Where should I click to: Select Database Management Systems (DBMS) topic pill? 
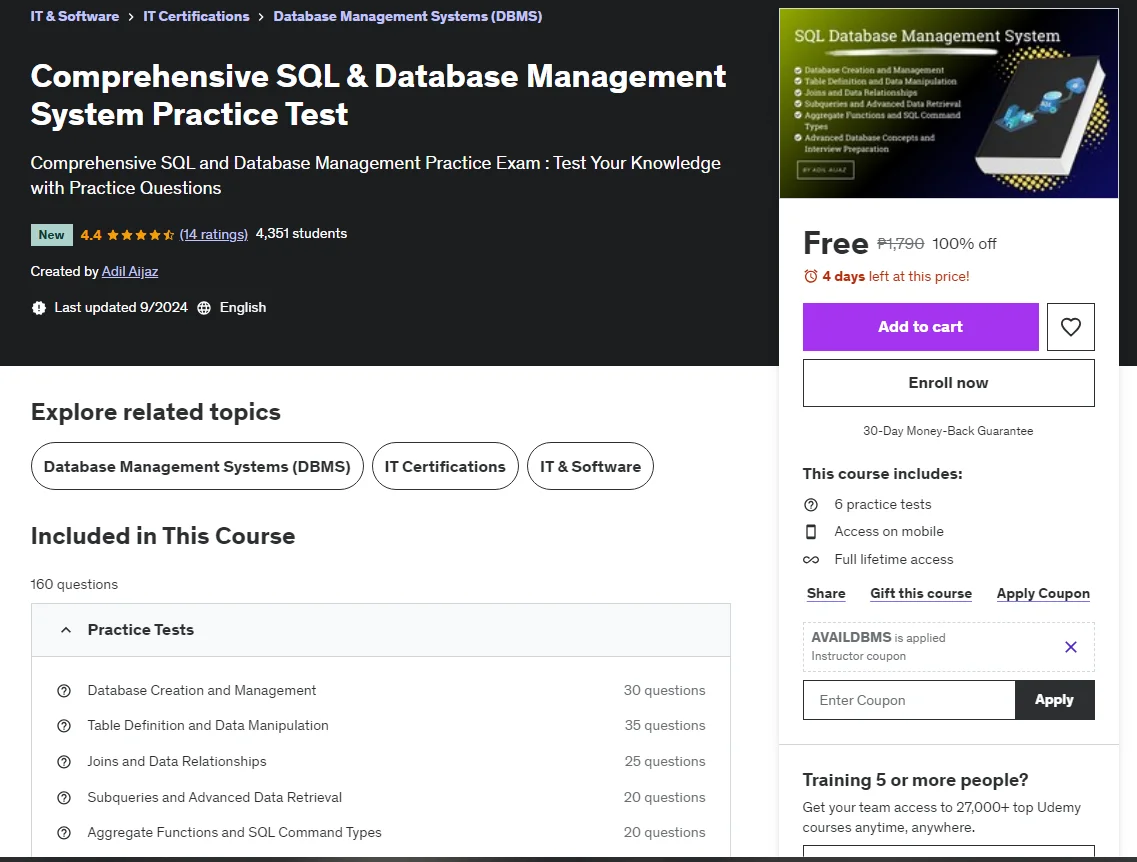[197, 466]
